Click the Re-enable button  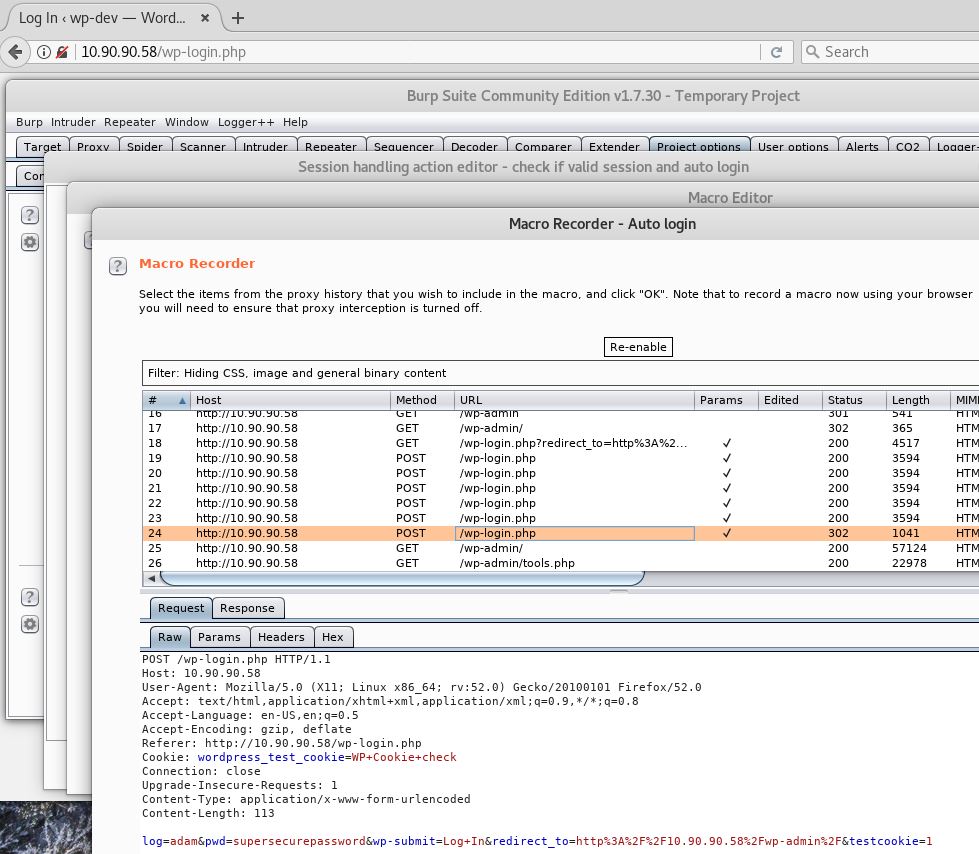coord(638,347)
